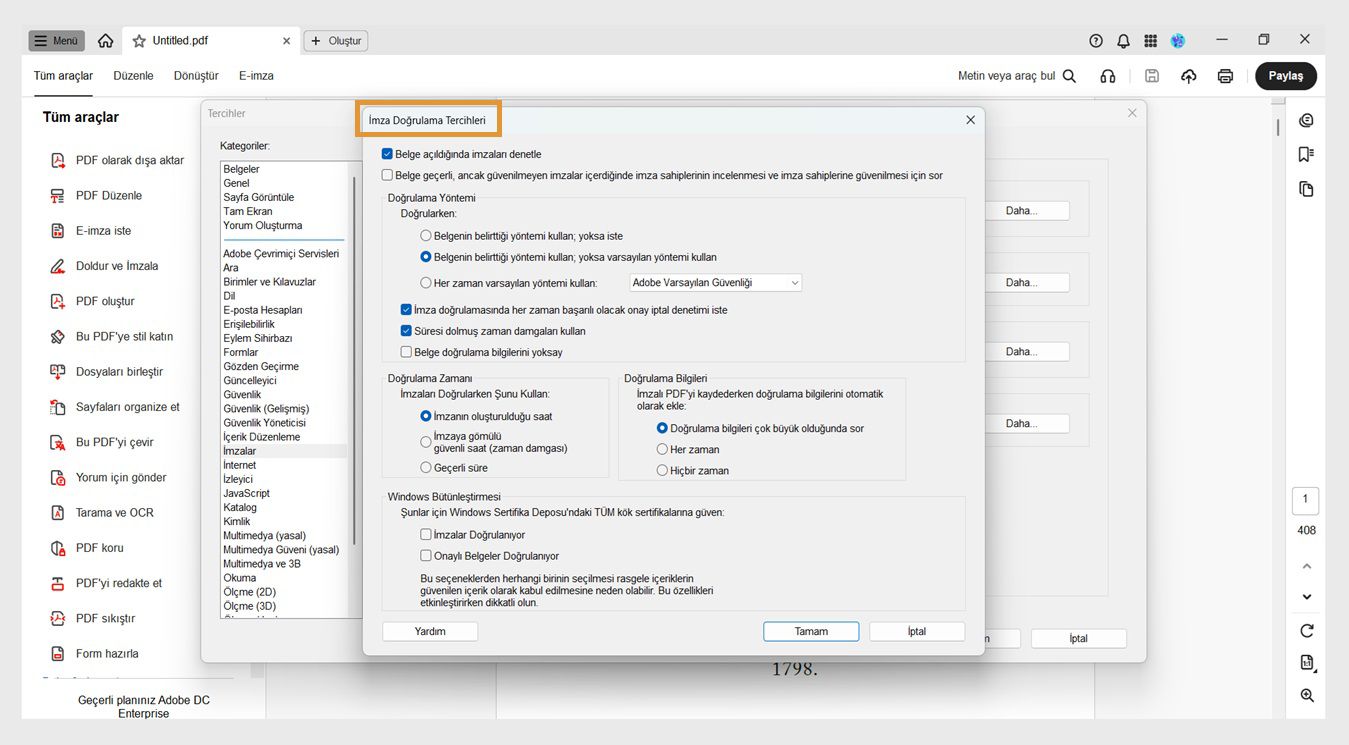This screenshot has width=1349, height=745.
Task: Uncheck Belge açıldığında imzaları denetle
Action: (x=387, y=154)
